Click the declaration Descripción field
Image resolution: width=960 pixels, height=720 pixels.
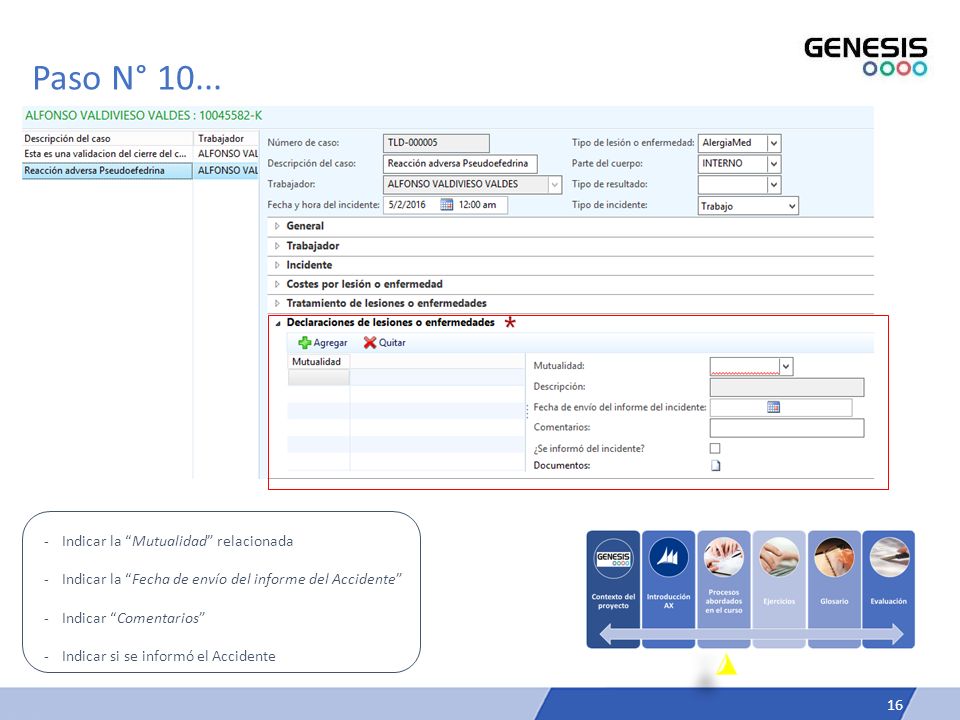(x=787, y=387)
